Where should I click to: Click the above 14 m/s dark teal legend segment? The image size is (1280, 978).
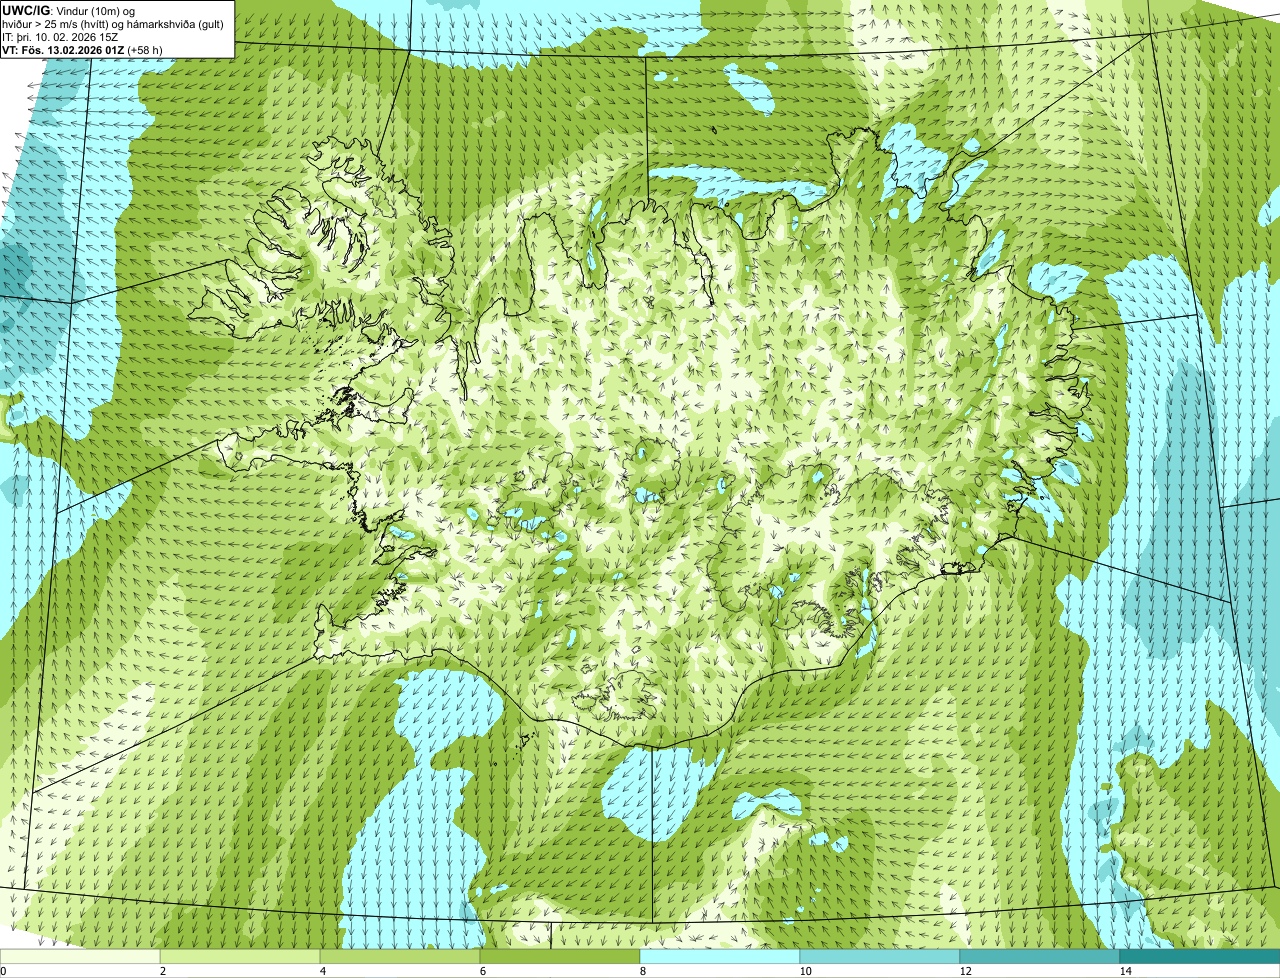[1200, 956]
